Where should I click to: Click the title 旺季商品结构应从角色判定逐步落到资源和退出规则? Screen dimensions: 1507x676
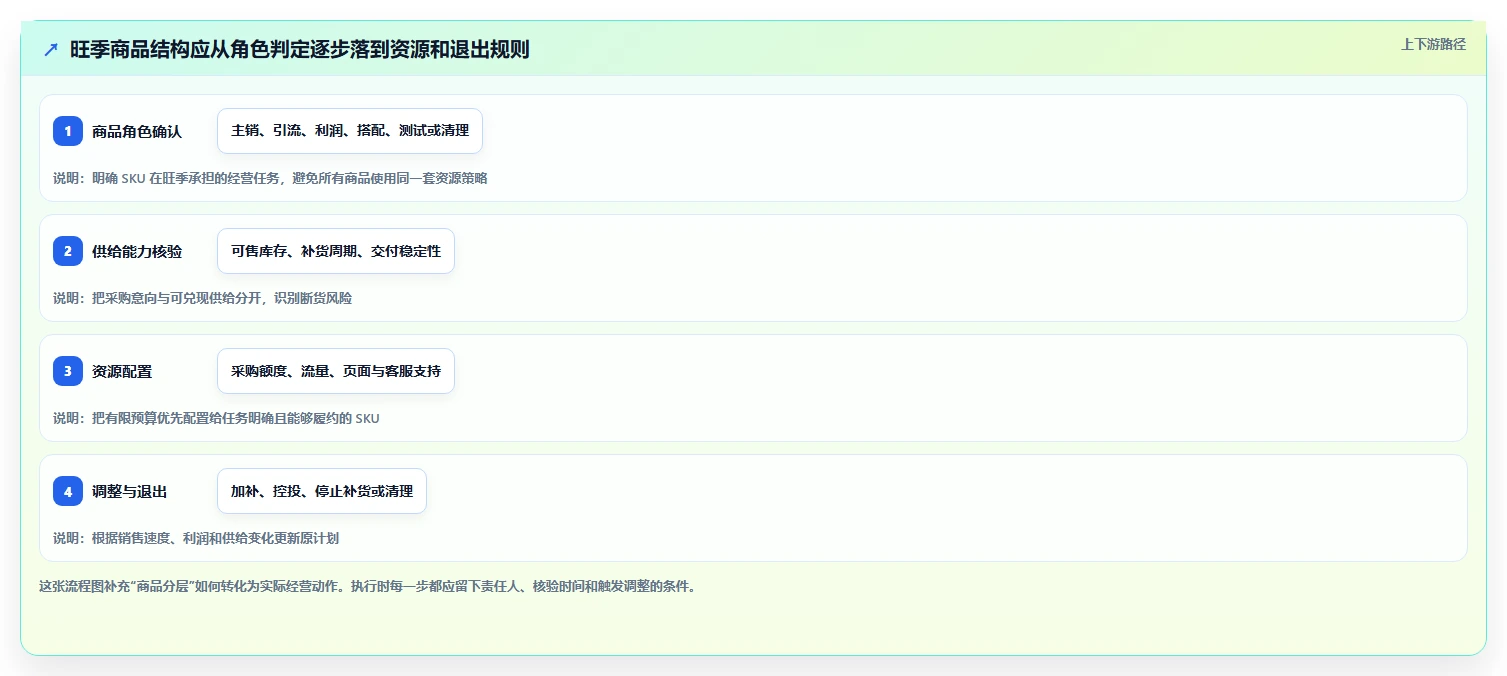[x=300, y=49]
